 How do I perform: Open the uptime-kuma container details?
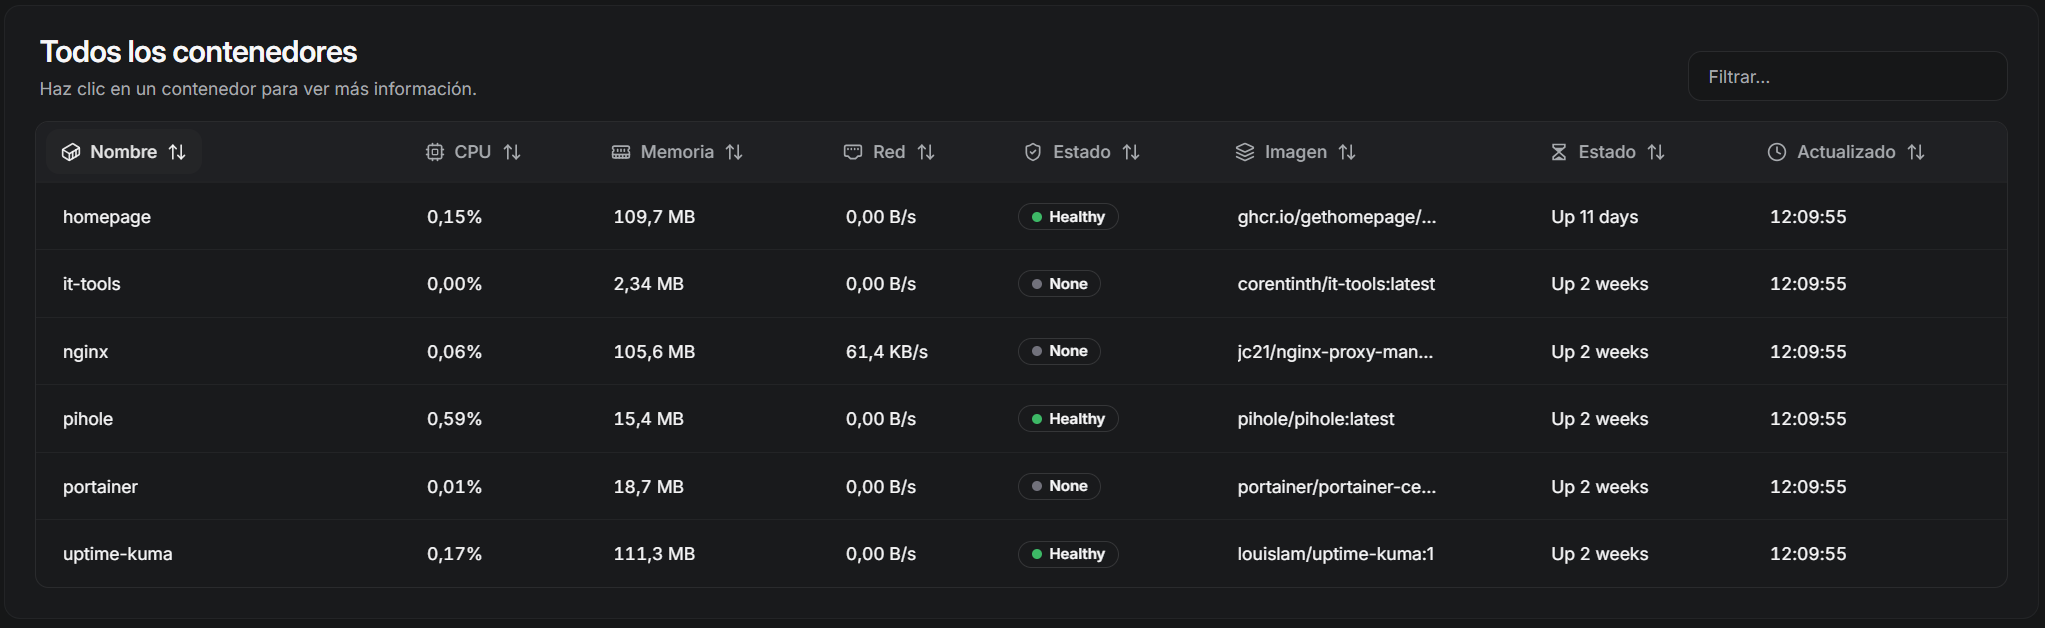point(118,554)
